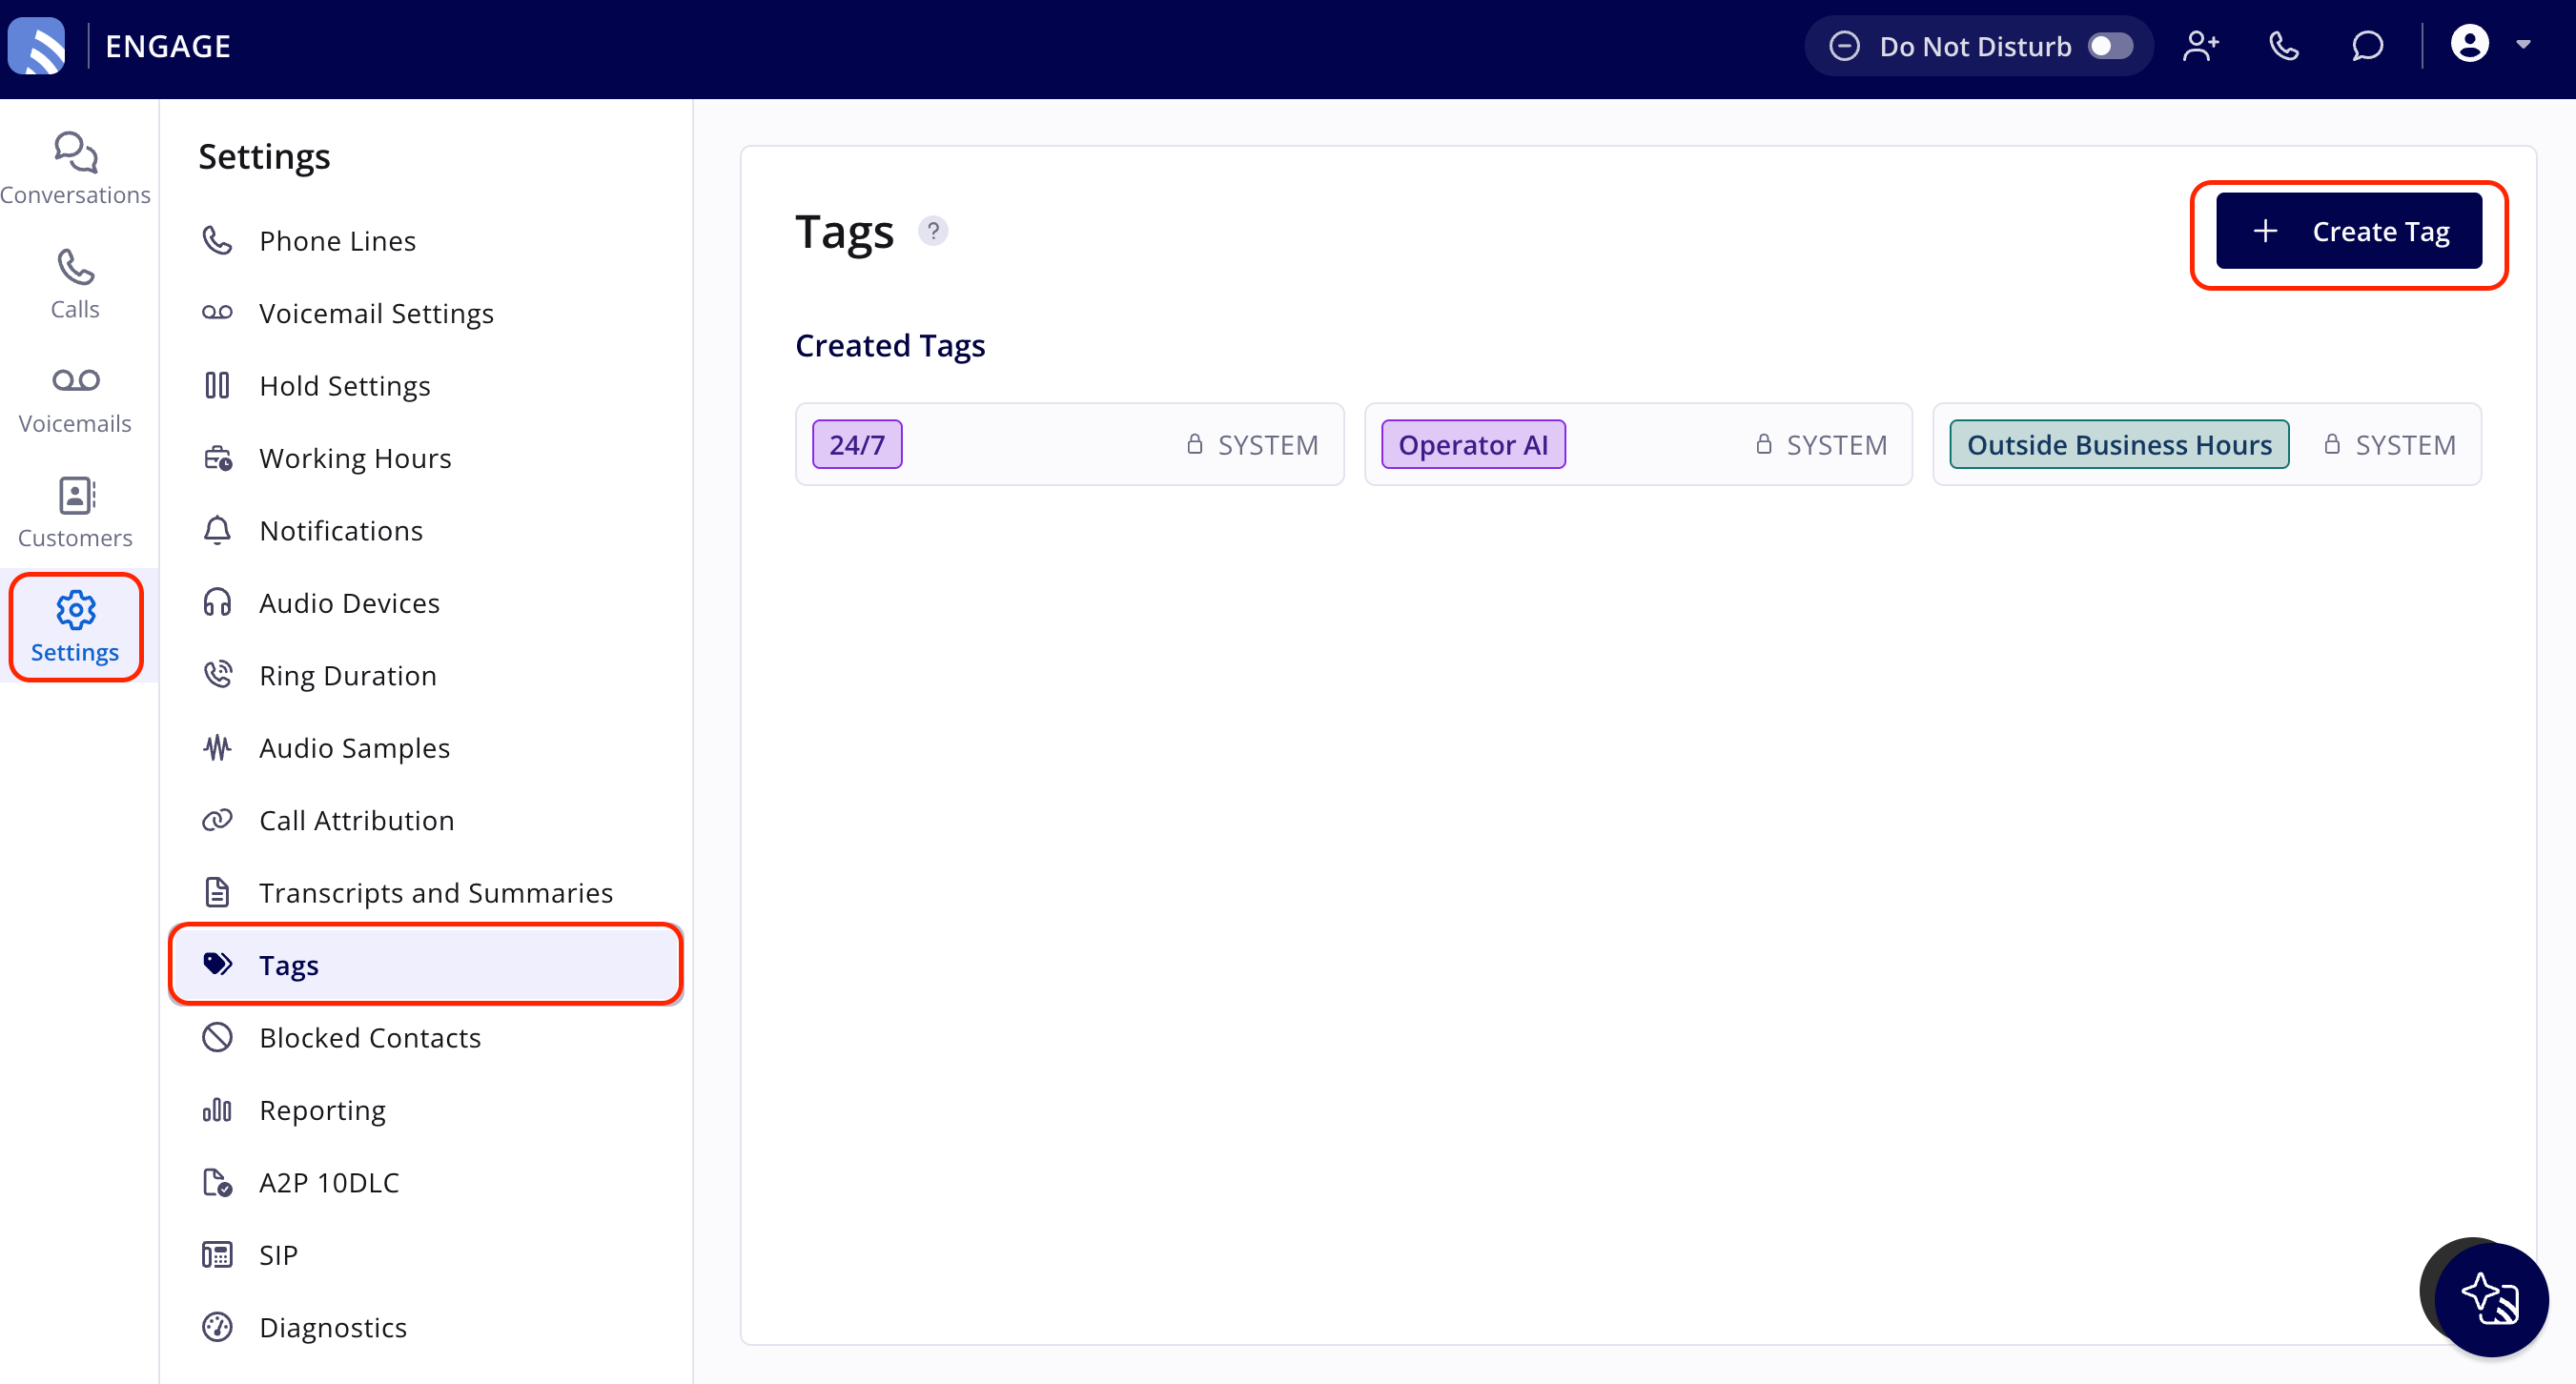
Task: Open Audio Samples settings
Action: click(425, 748)
